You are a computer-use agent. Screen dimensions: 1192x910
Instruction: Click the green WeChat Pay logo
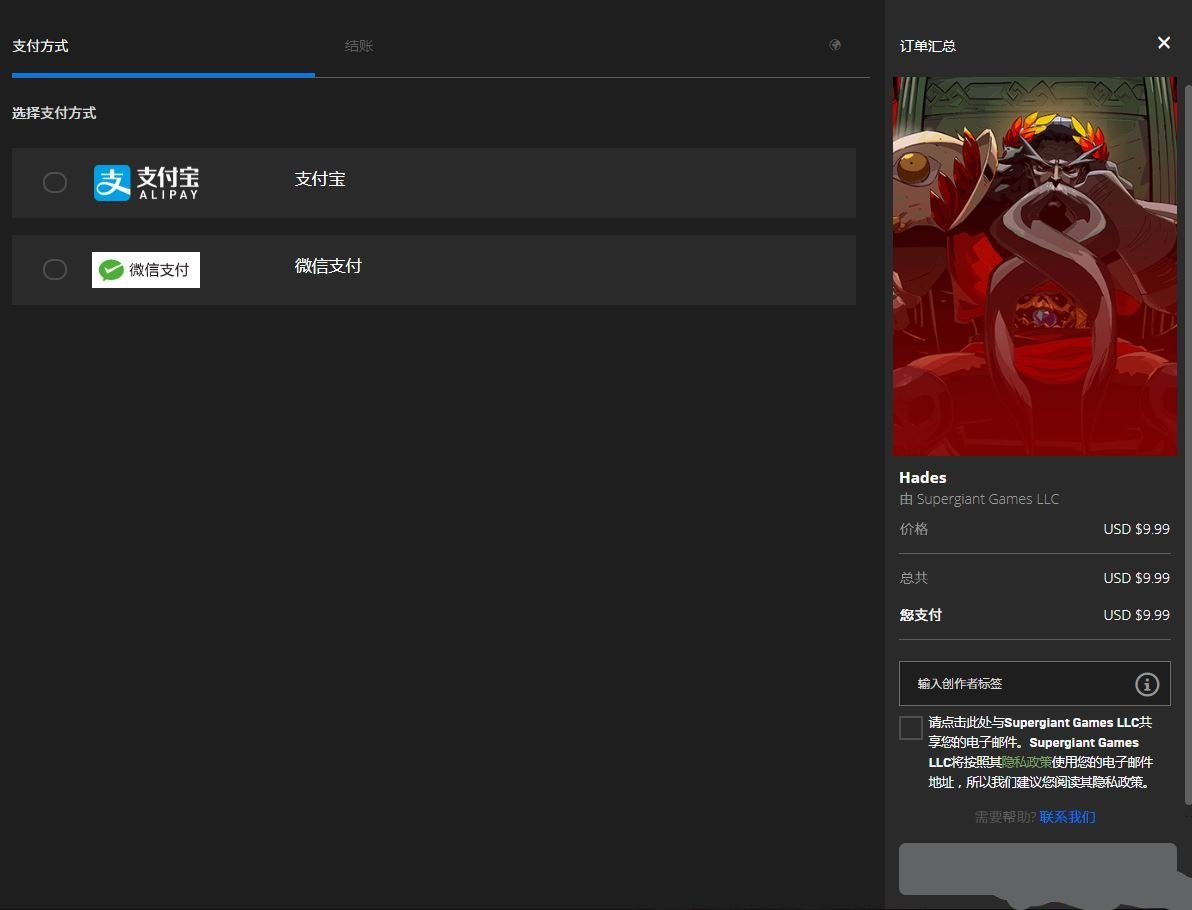pos(146,270)
